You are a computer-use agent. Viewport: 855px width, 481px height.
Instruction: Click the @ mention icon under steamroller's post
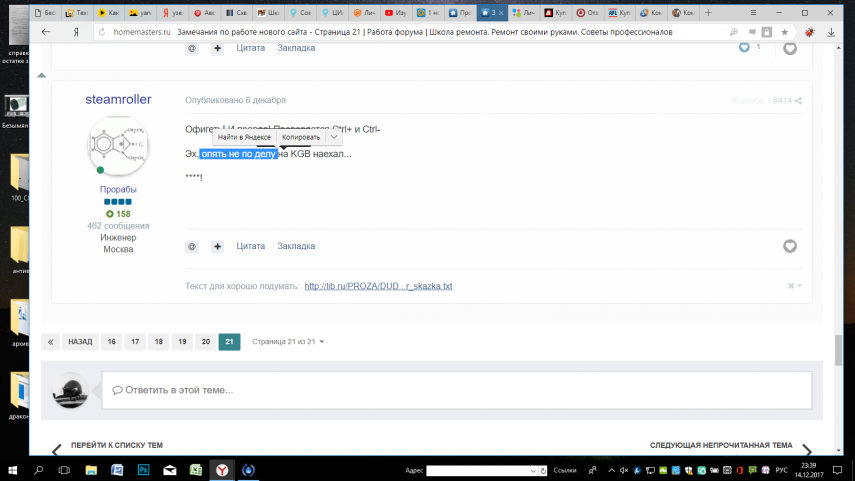(192, 246)
